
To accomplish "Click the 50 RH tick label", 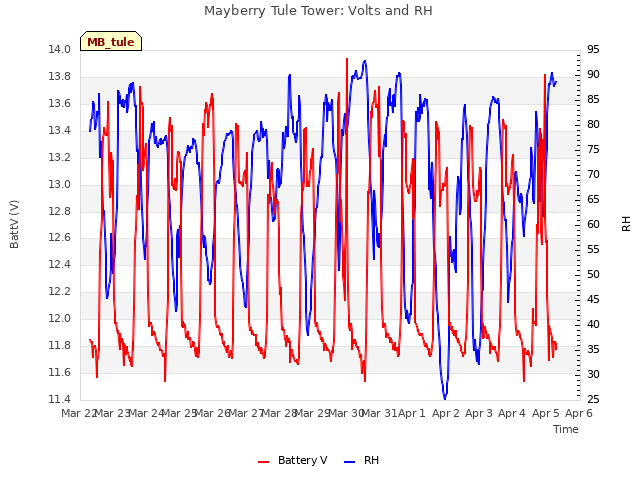I will 593,275.
